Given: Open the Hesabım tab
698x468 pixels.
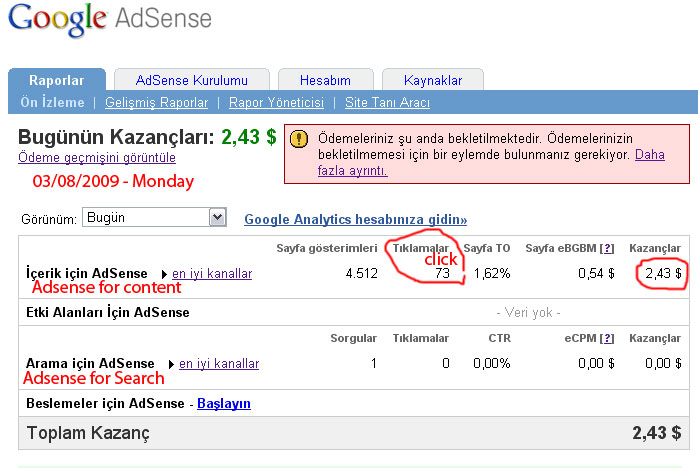Looking at the screenshot, I should coord(325,80).
